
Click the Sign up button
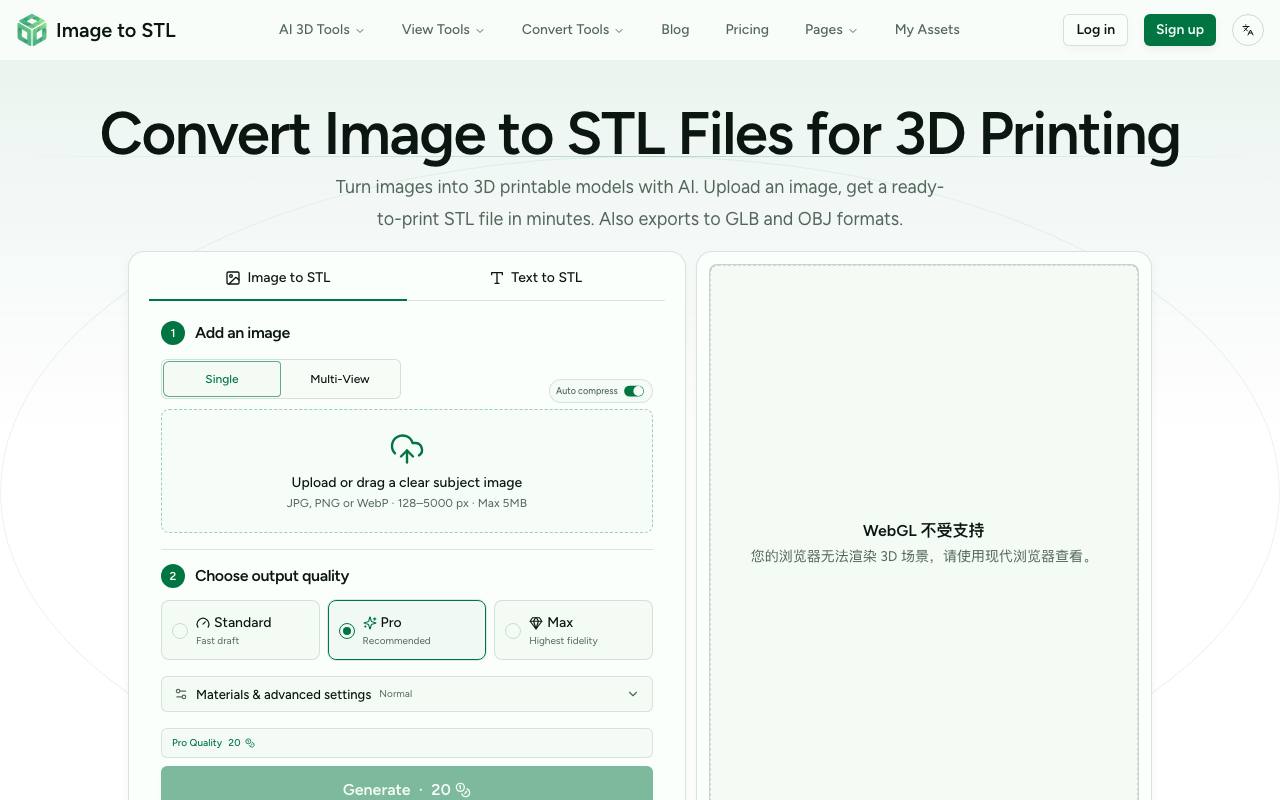[1180, 30]
